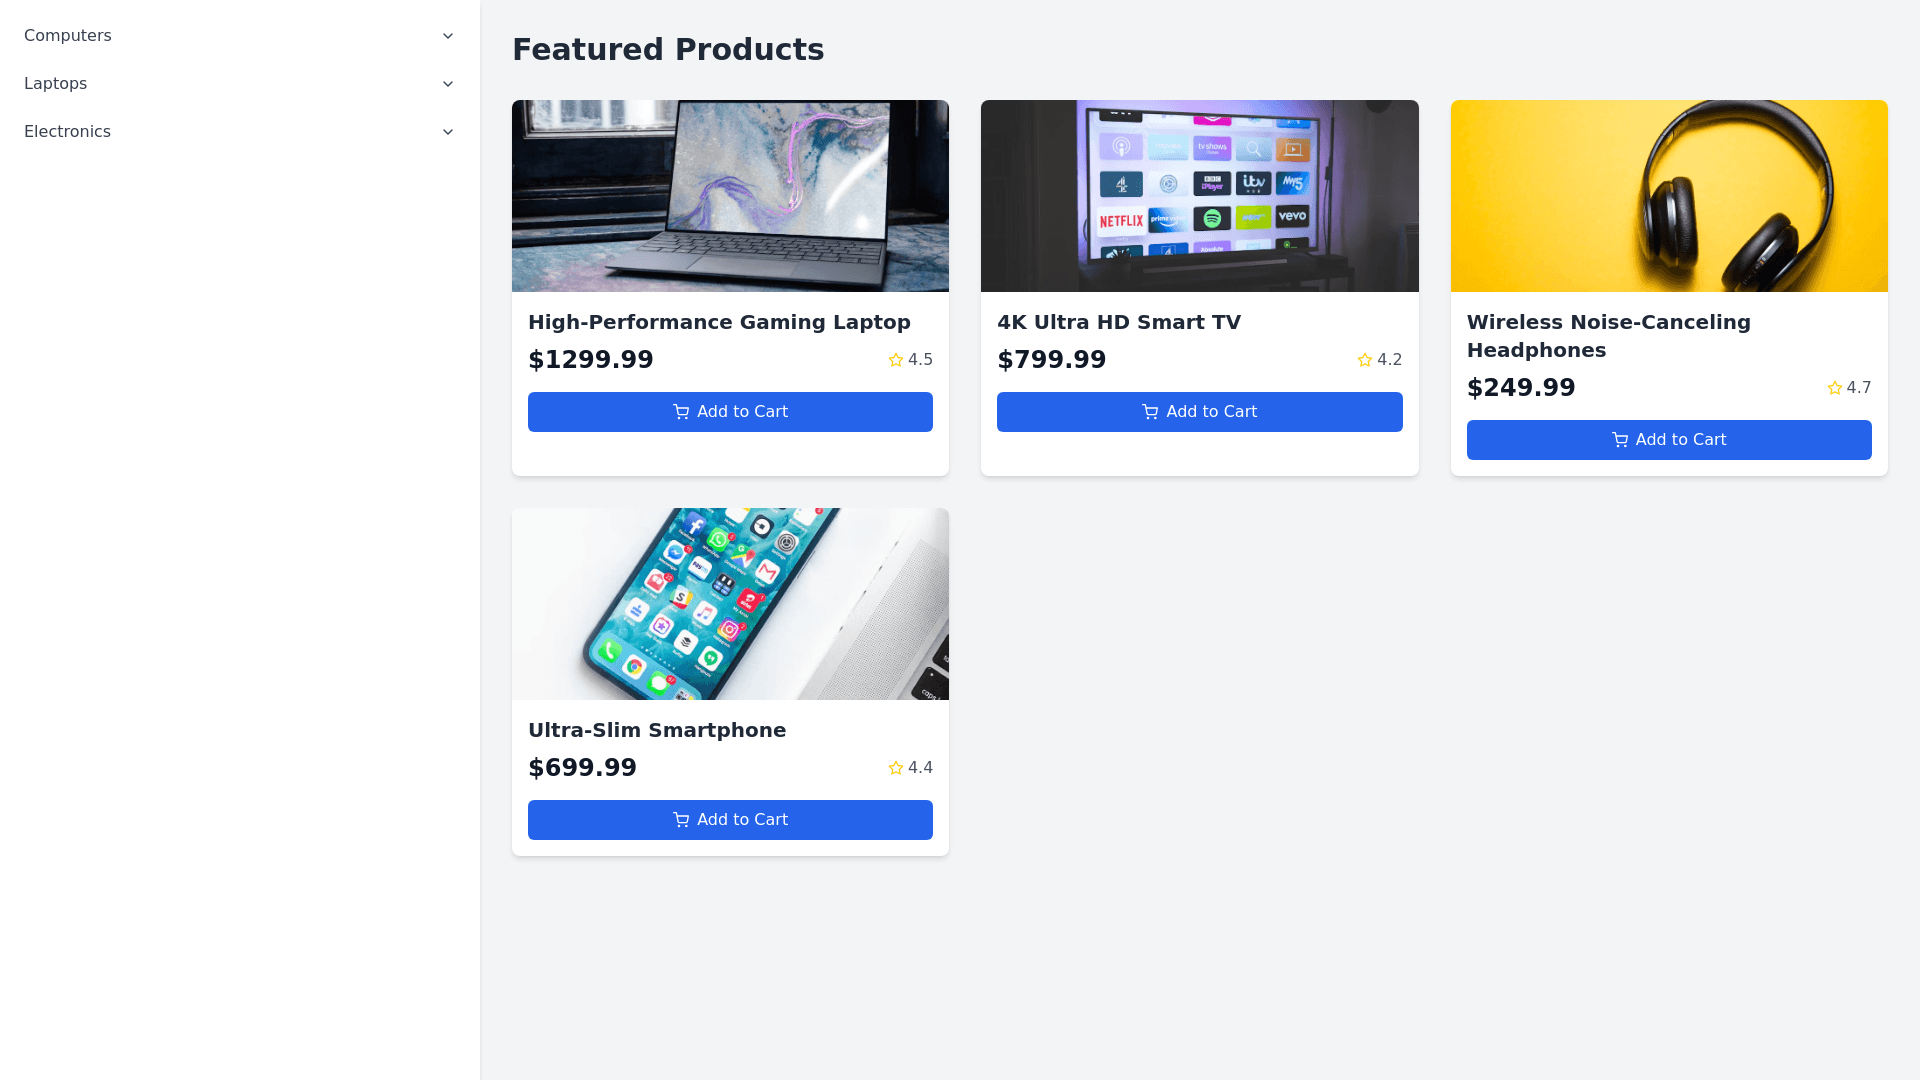Click the cart icon on the Gaming Laptop button
The height and width of the screenshot is (1080, 1920).
(681, 412)
